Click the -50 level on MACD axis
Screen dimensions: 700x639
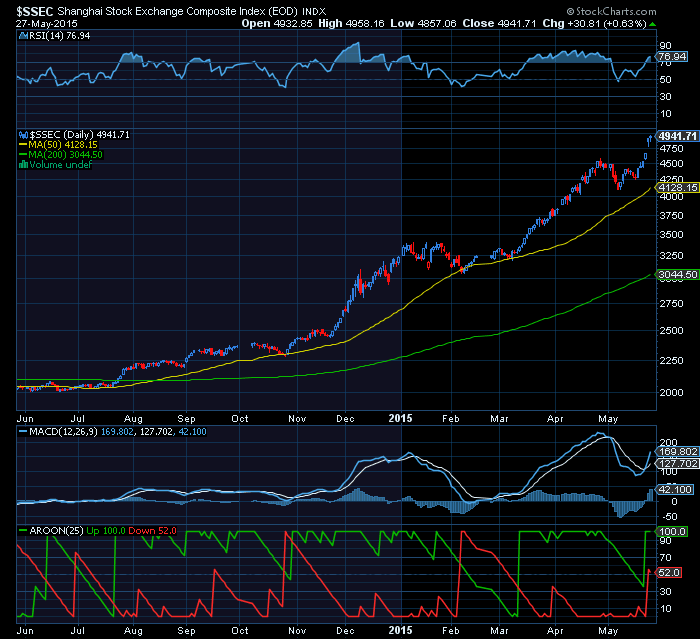tap(668, 517)
